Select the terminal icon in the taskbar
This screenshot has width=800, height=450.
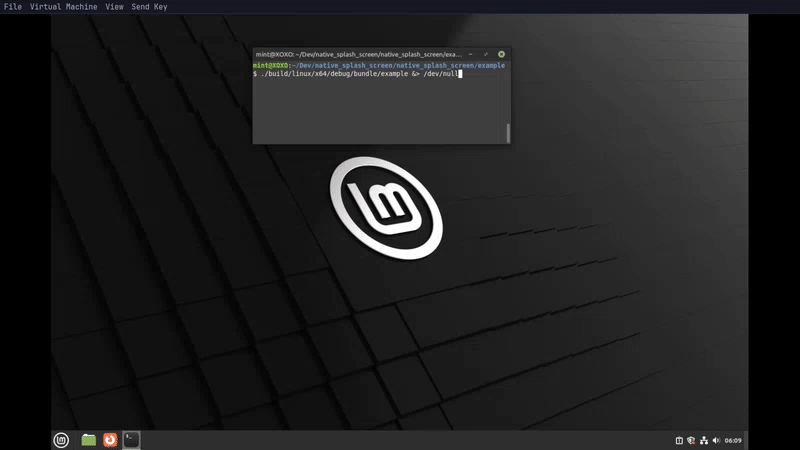[131, 440]
